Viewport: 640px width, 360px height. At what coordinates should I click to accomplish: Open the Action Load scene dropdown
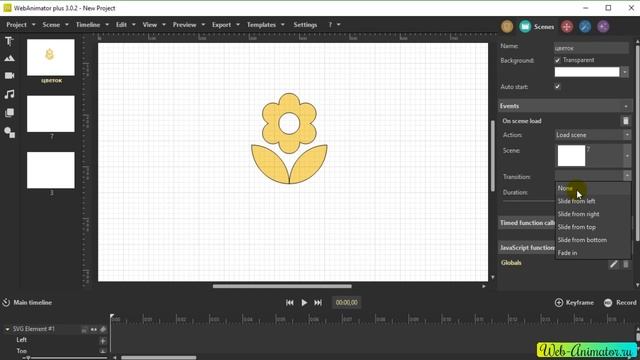point(593,135)
